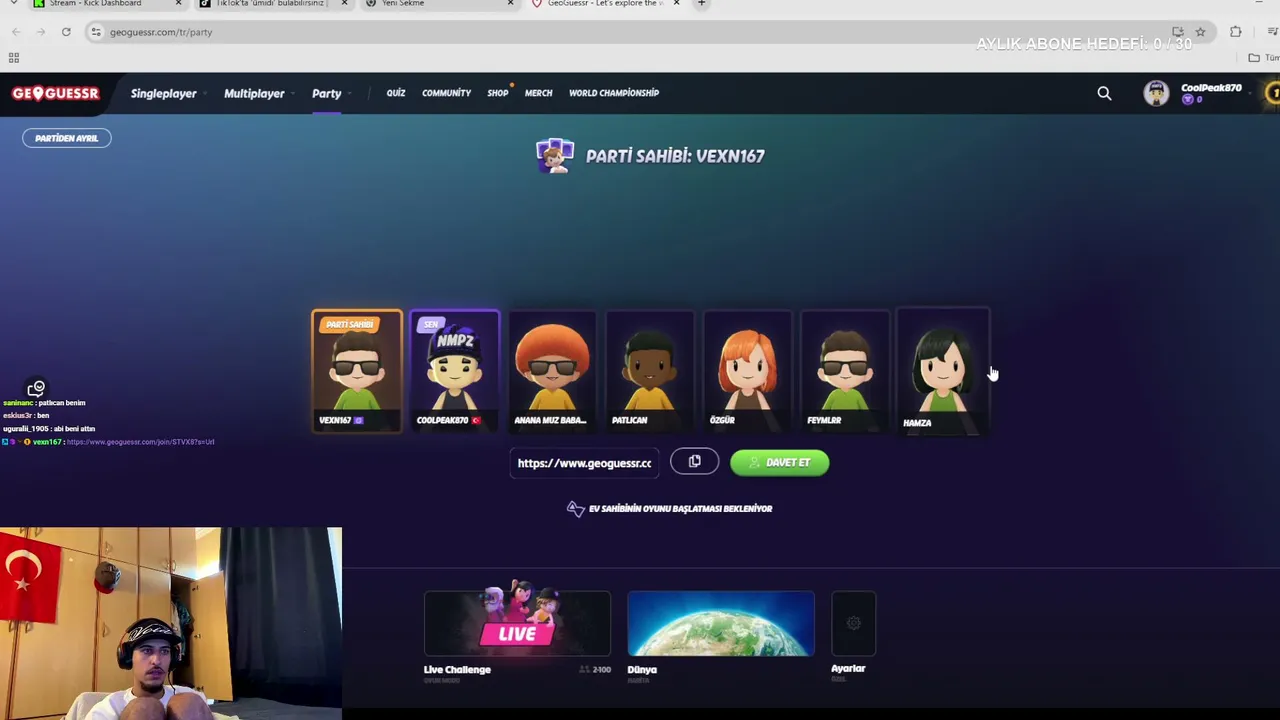Select the COOLPEAK870 player card

(x=454, y=371)
